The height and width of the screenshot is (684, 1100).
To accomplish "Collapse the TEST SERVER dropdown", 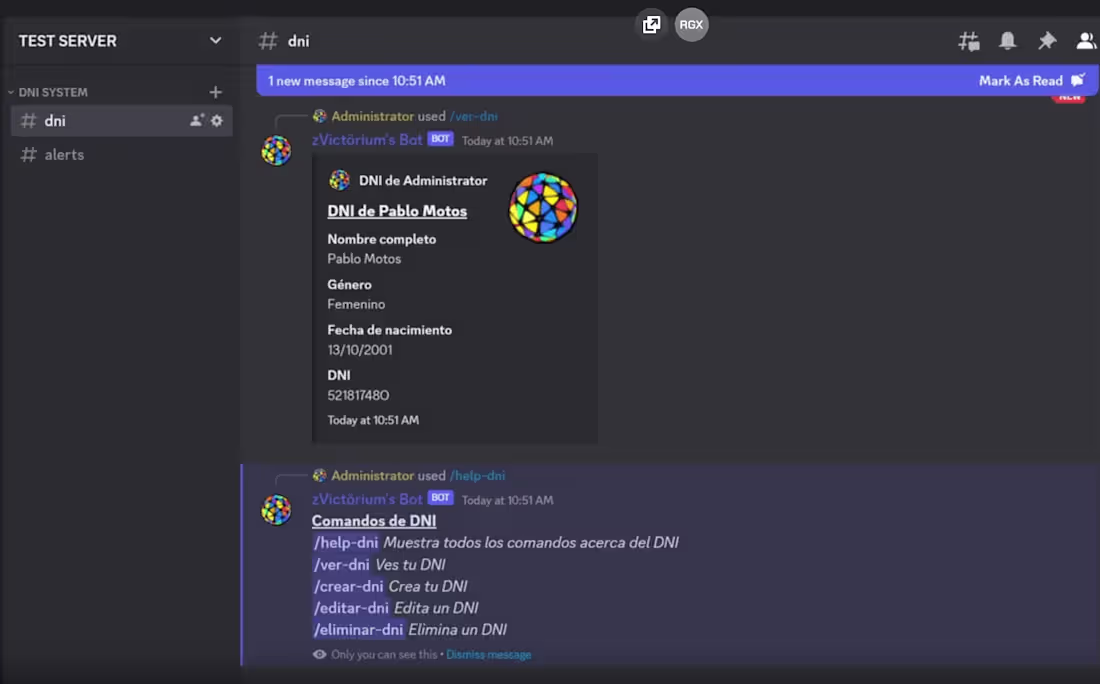I will [x=215, y=41].
